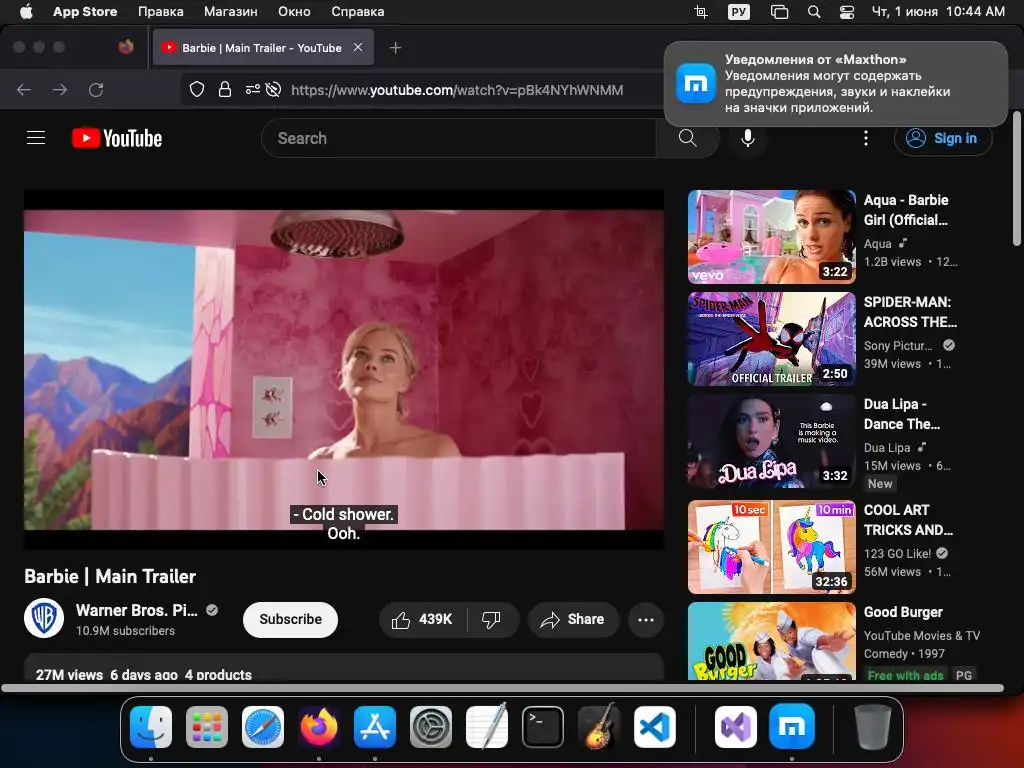Open the Магазин menu

point(231,11)
